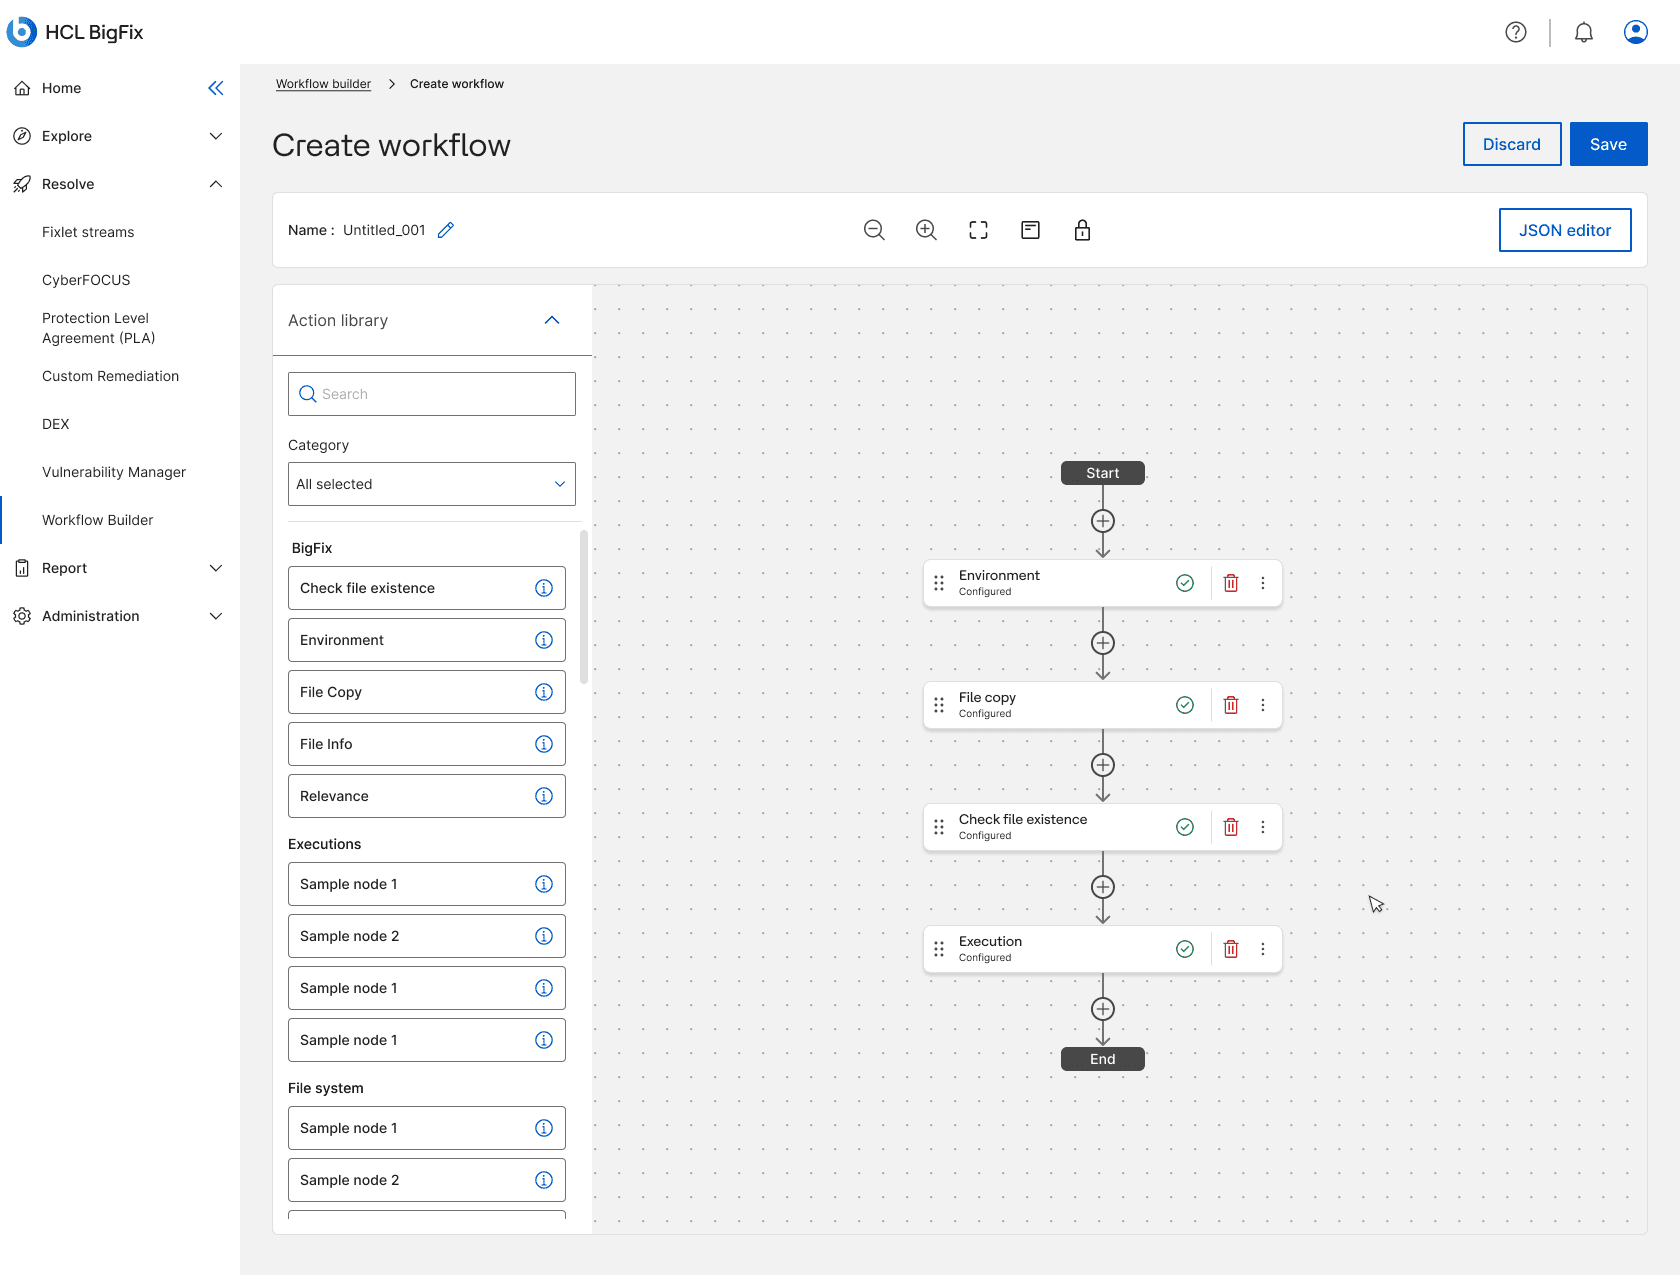The height and width of the screenshot is (1275, 1680).
Task: Open more options for File copy node
Action: [x=1263, y=705]
